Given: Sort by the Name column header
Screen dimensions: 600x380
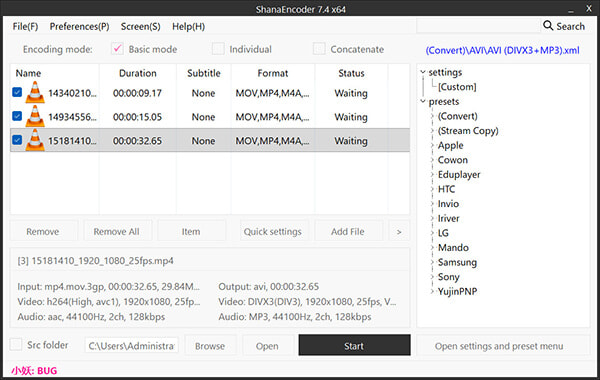Looking at the screenshot, I should [x=28, y=73].
